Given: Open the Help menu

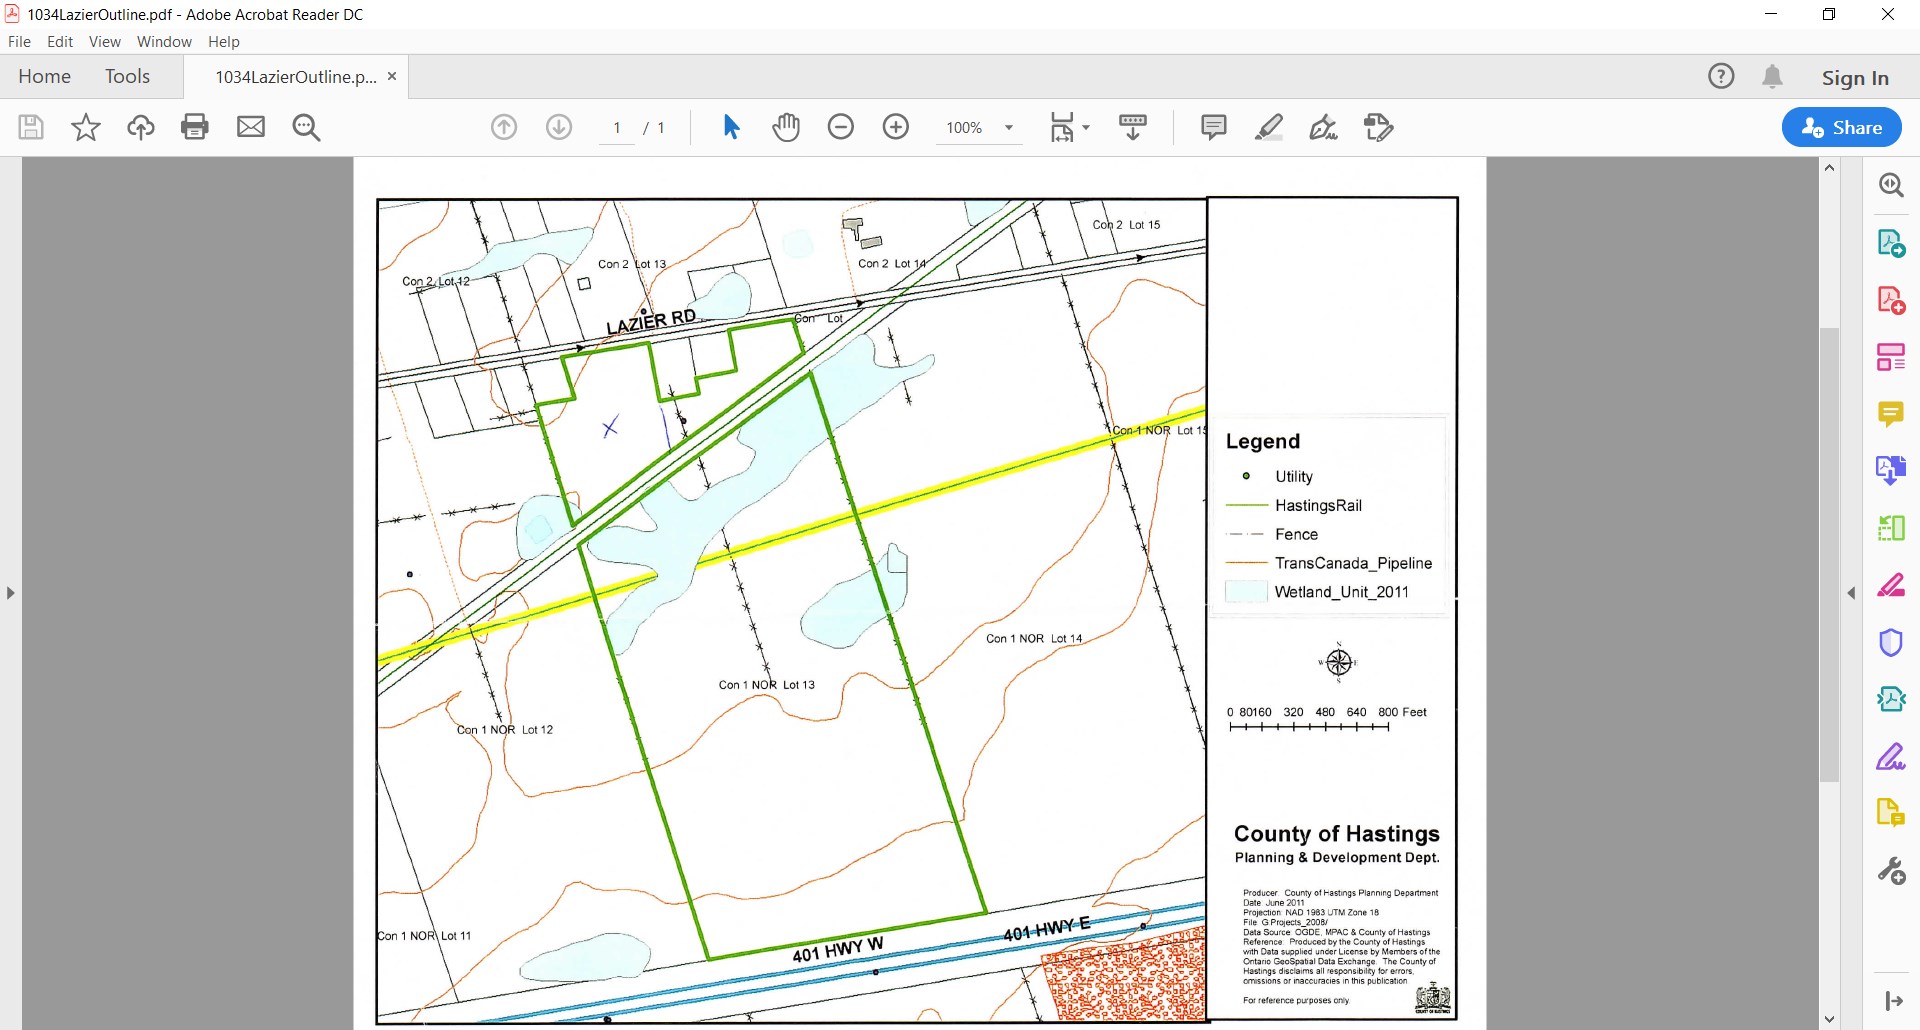Looking at the screenshot, I should coord(224,42).
